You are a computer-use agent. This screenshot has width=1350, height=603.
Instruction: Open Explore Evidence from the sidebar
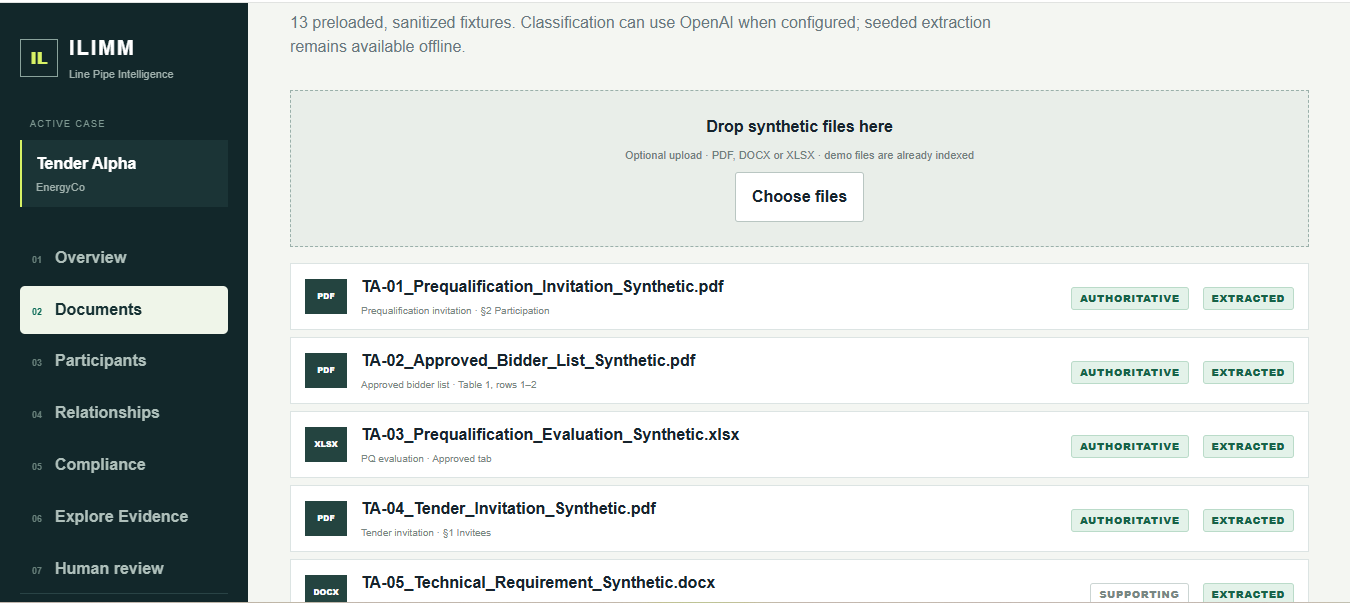click(x=124, y=517)
